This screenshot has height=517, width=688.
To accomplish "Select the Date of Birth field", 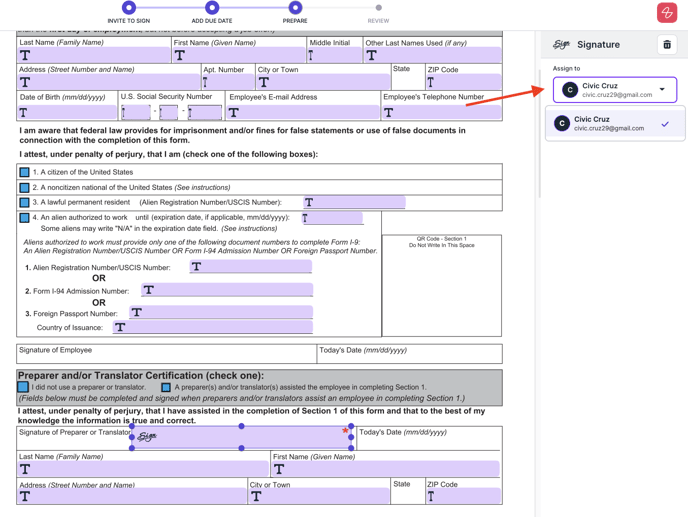I will click(x=67, y=112).
